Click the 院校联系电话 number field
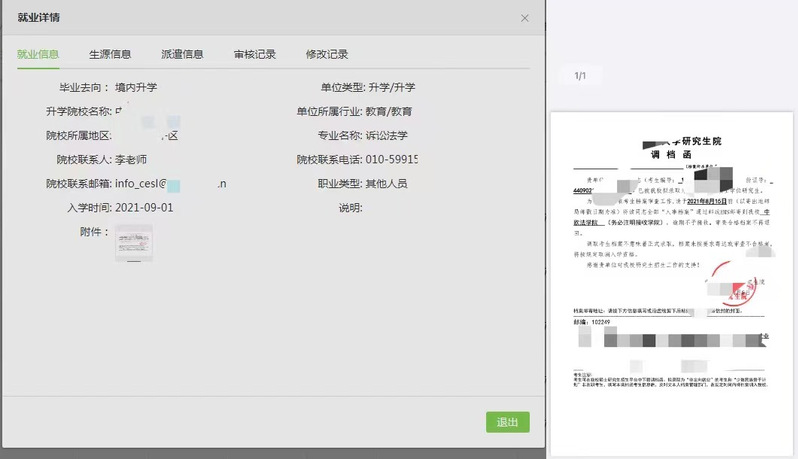This screenshot has width=798, height=459. point(392,160)
